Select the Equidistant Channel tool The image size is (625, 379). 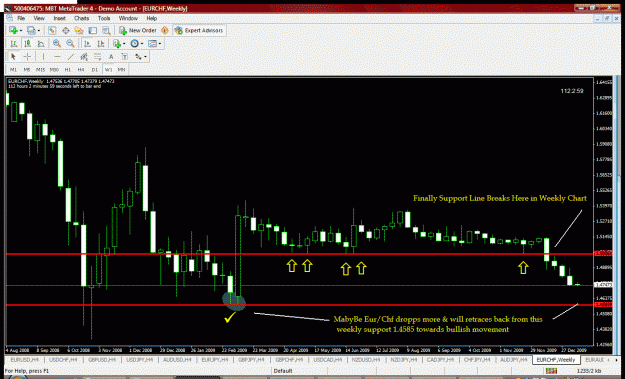pos(84,57)
